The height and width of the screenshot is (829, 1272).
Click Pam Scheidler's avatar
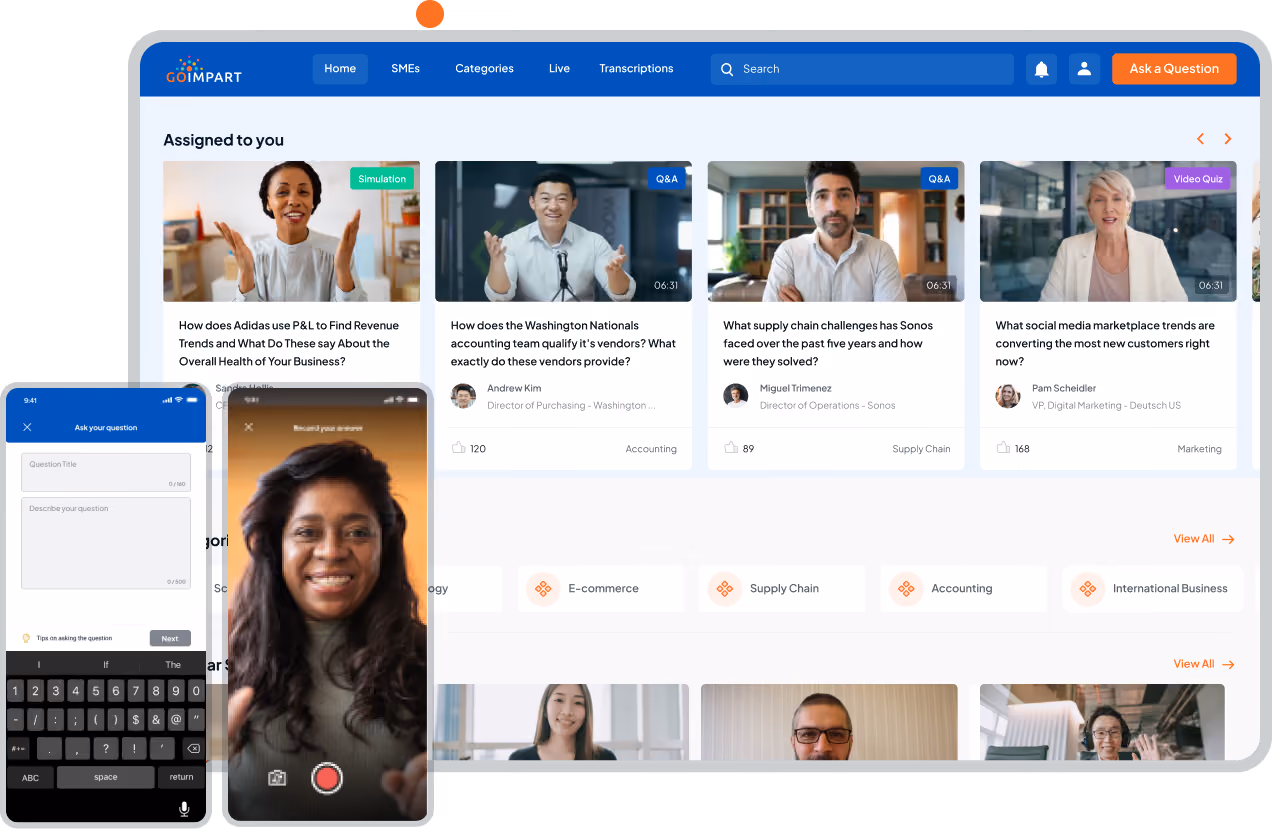tap(1008, 396)
